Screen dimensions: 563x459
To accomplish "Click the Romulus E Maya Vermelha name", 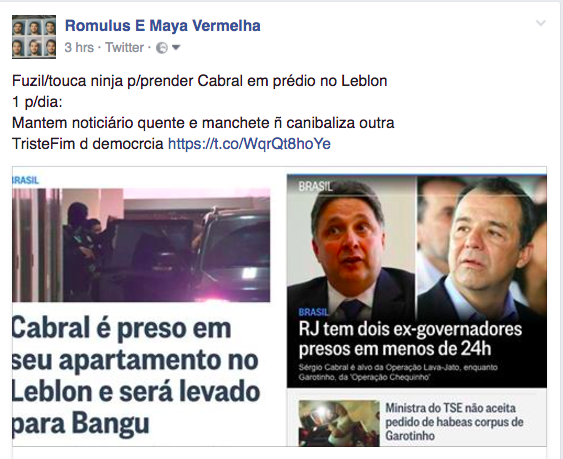I will (x=163, y=26).
